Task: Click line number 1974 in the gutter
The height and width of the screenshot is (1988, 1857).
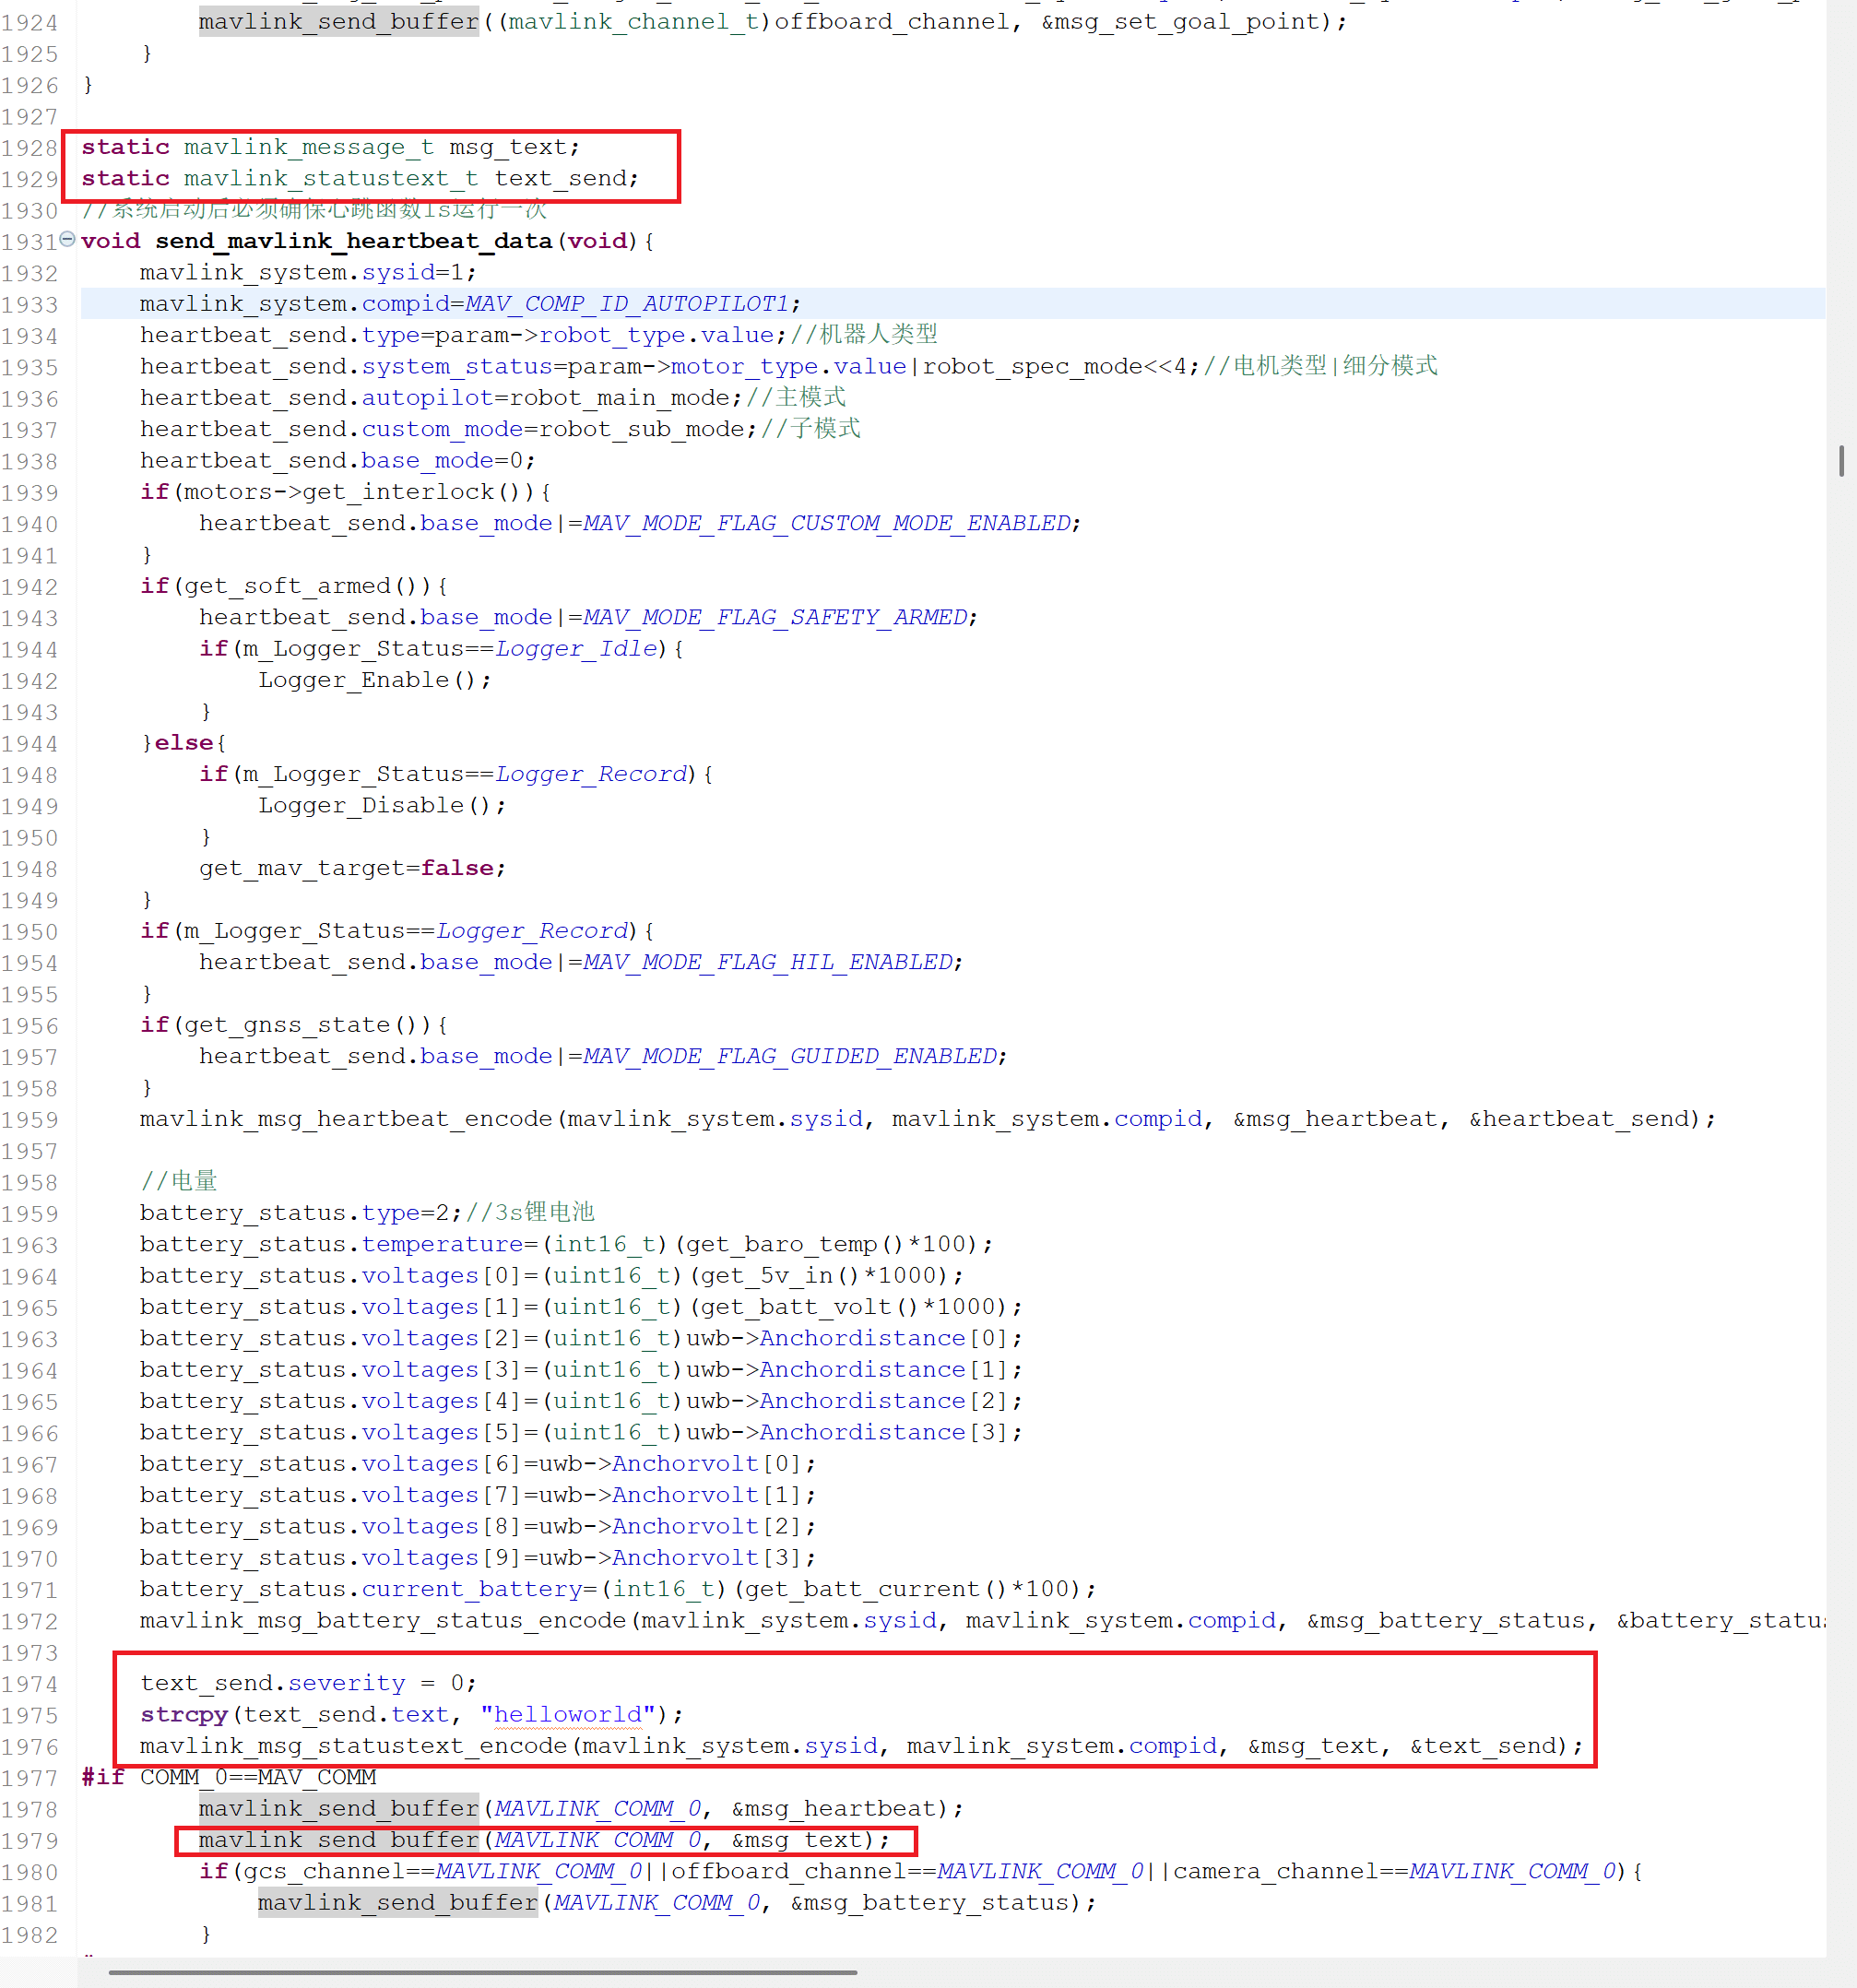Action: point(30,1684)
